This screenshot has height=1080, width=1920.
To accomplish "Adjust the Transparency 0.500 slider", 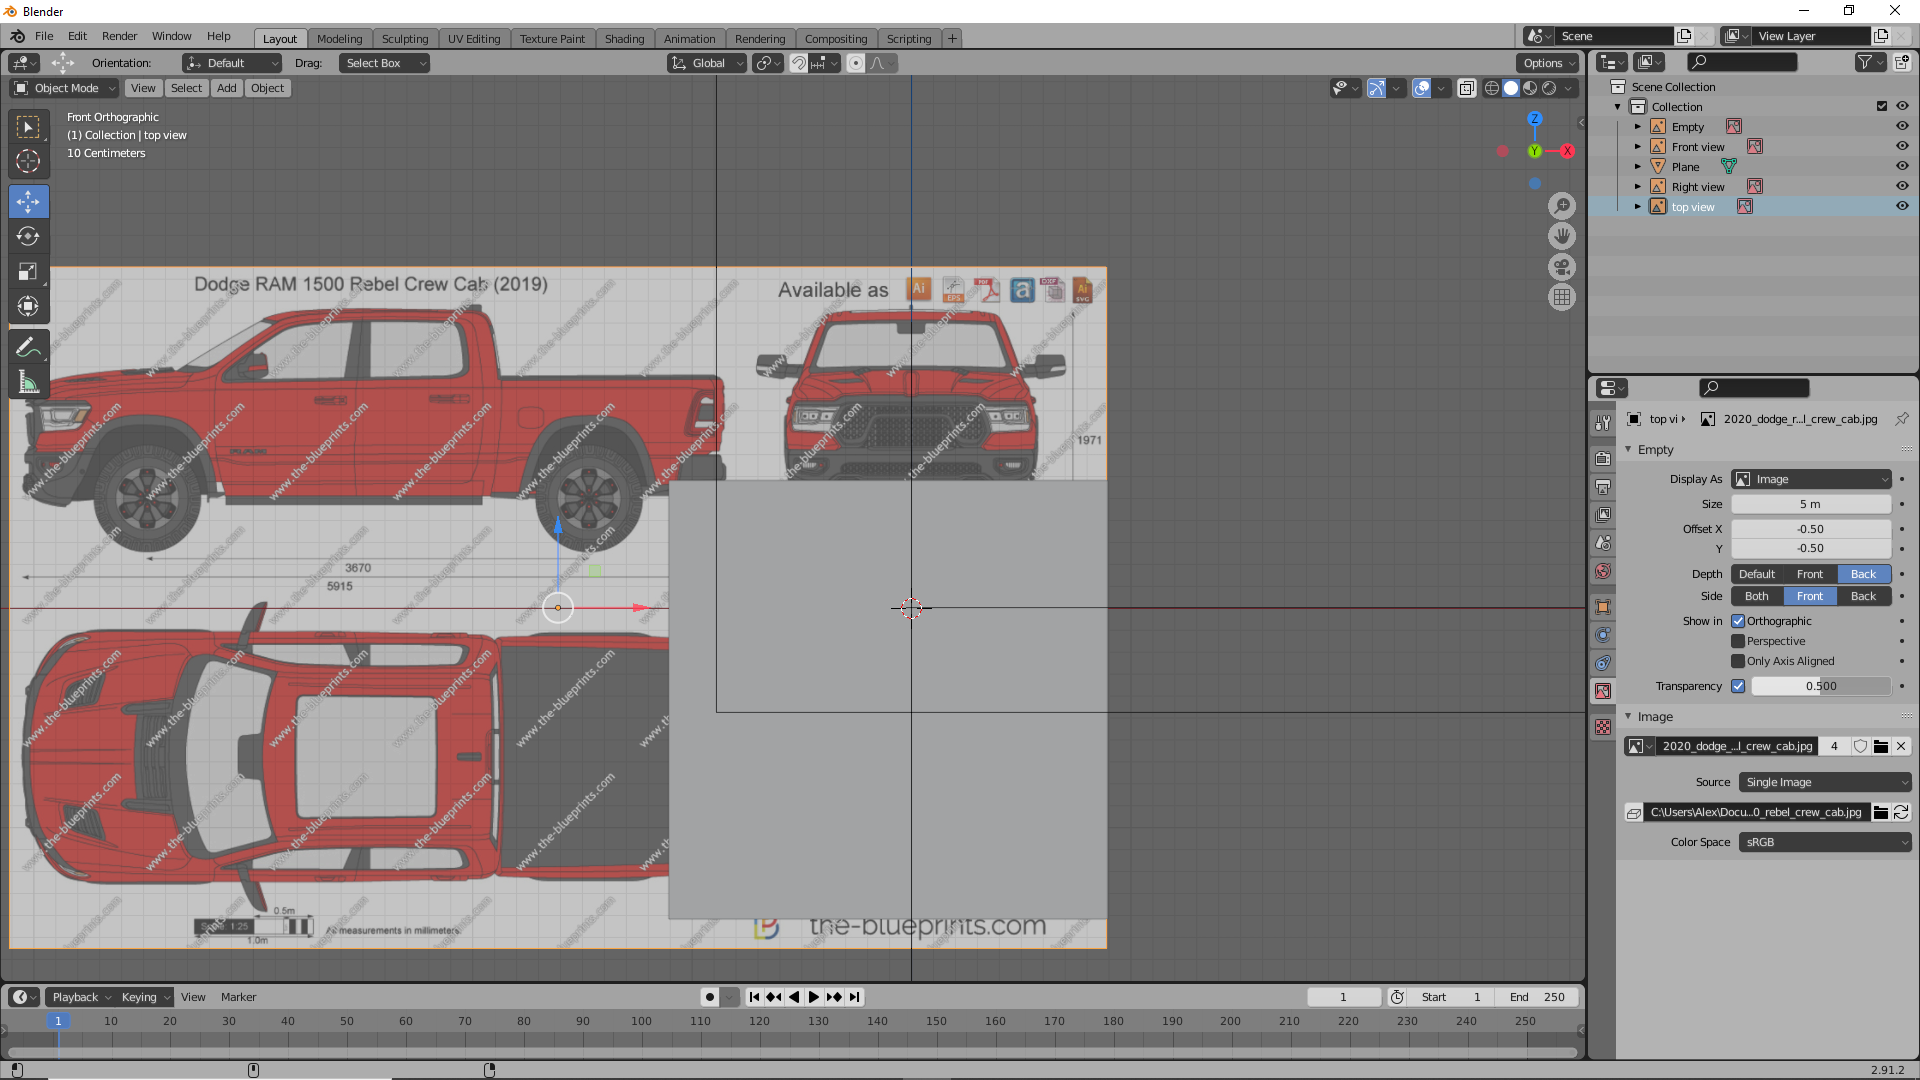I will 1820,686.
